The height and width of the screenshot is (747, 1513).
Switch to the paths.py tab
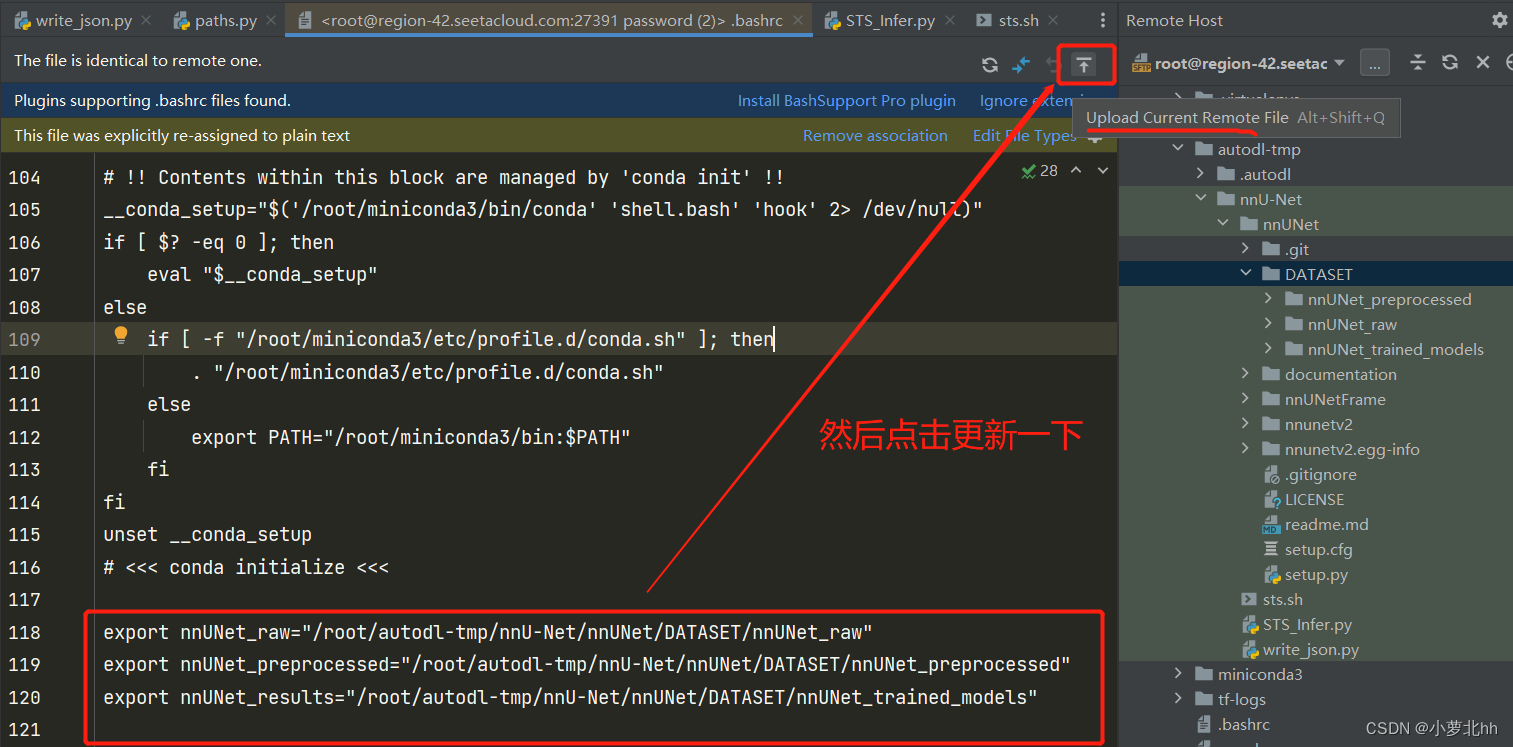(225, 20)
